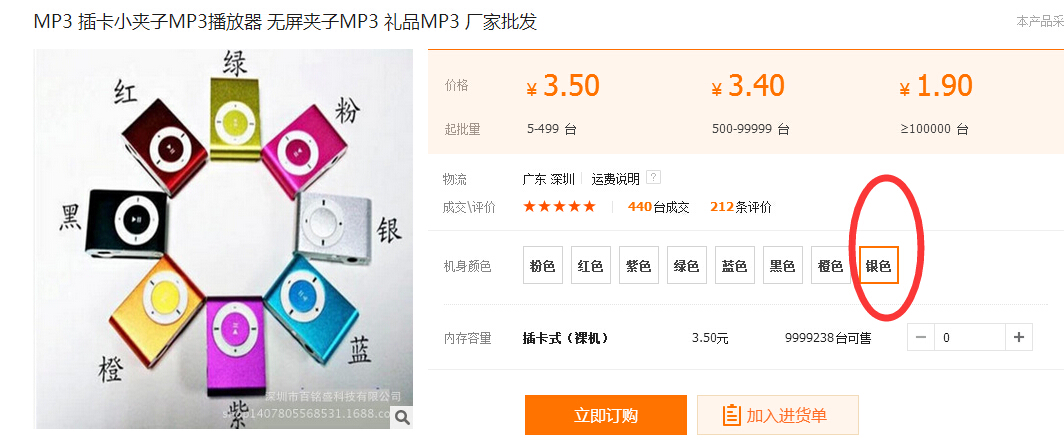Click the 加入进货单 button
This screenshot has width=1064, height=444.
(778, 415)
